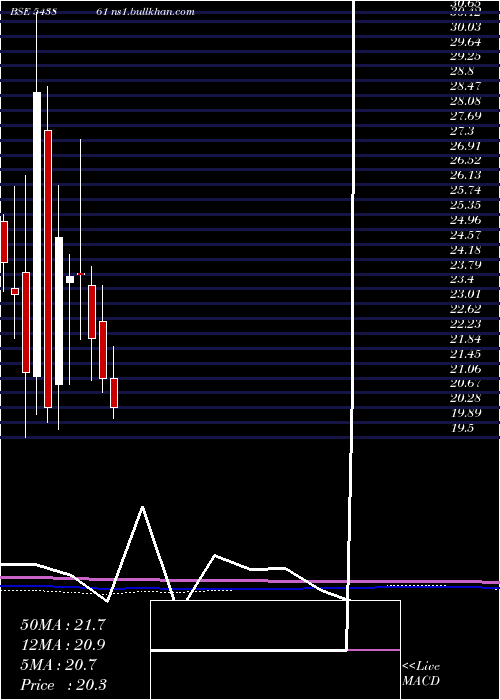500x700 pixels.
Task: Click the 23.01 price axis label
Action: pyautogui.click(x=466, y=294)
